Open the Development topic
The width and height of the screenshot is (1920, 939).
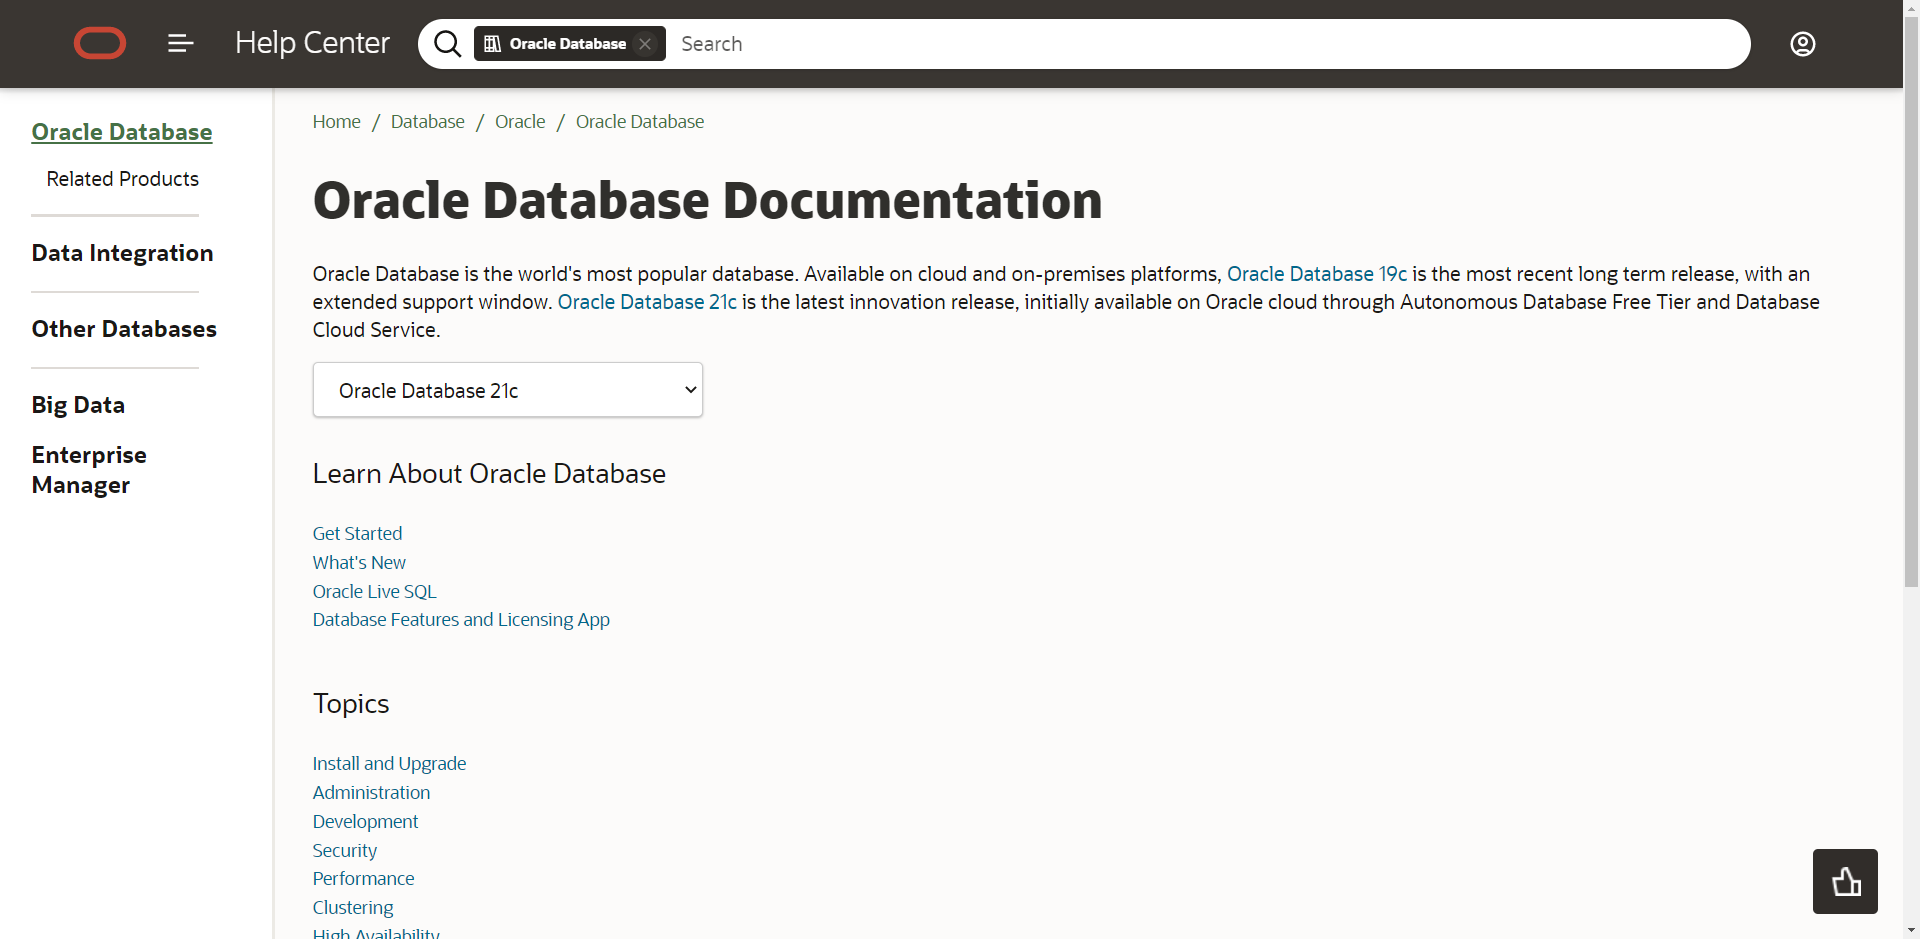366,822
